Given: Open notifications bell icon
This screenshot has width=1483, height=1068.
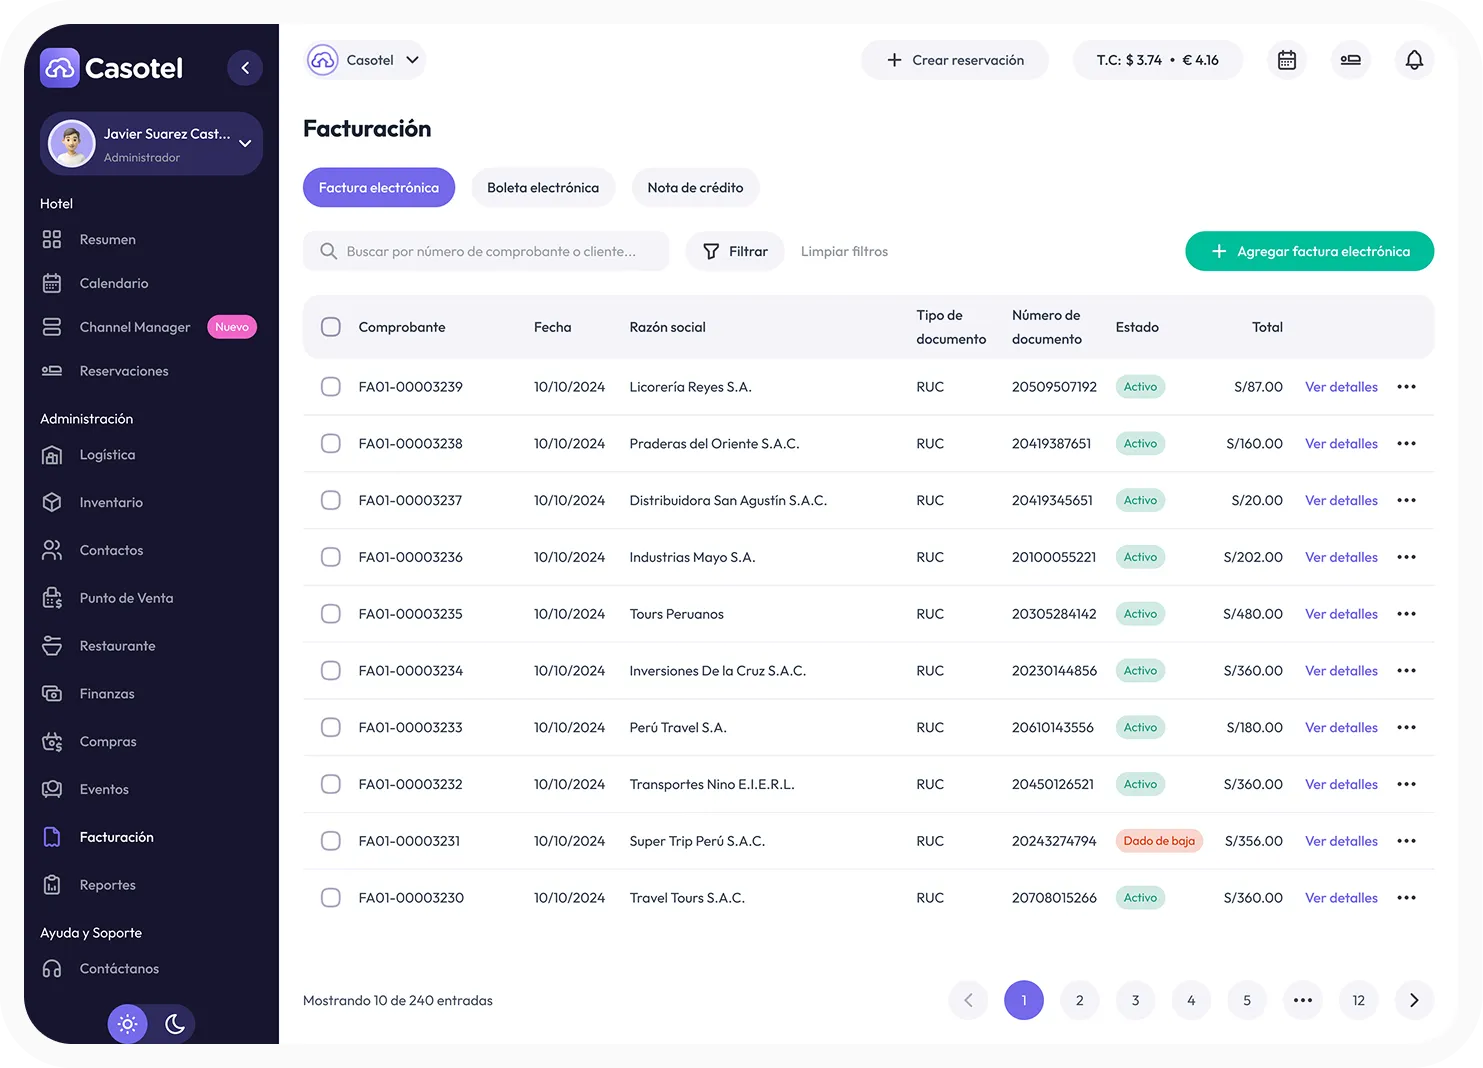Looking at the screenshot, I should pos(1414,60).
